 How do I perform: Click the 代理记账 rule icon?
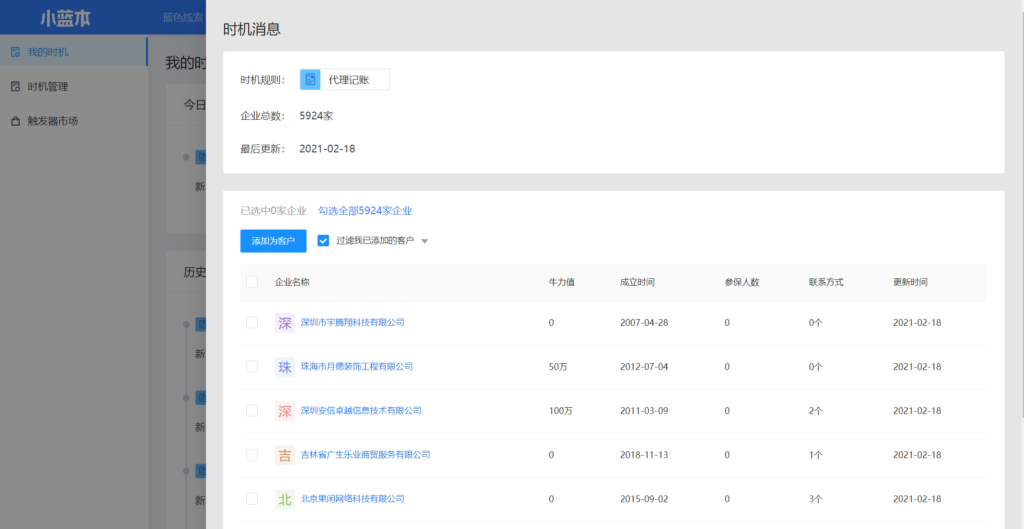point(310,80)
